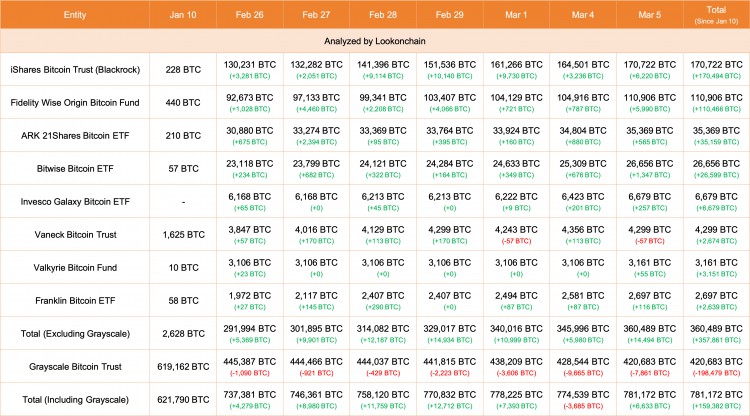
Task: Click the 24,633 BTC value
Action: click(516, 164)
